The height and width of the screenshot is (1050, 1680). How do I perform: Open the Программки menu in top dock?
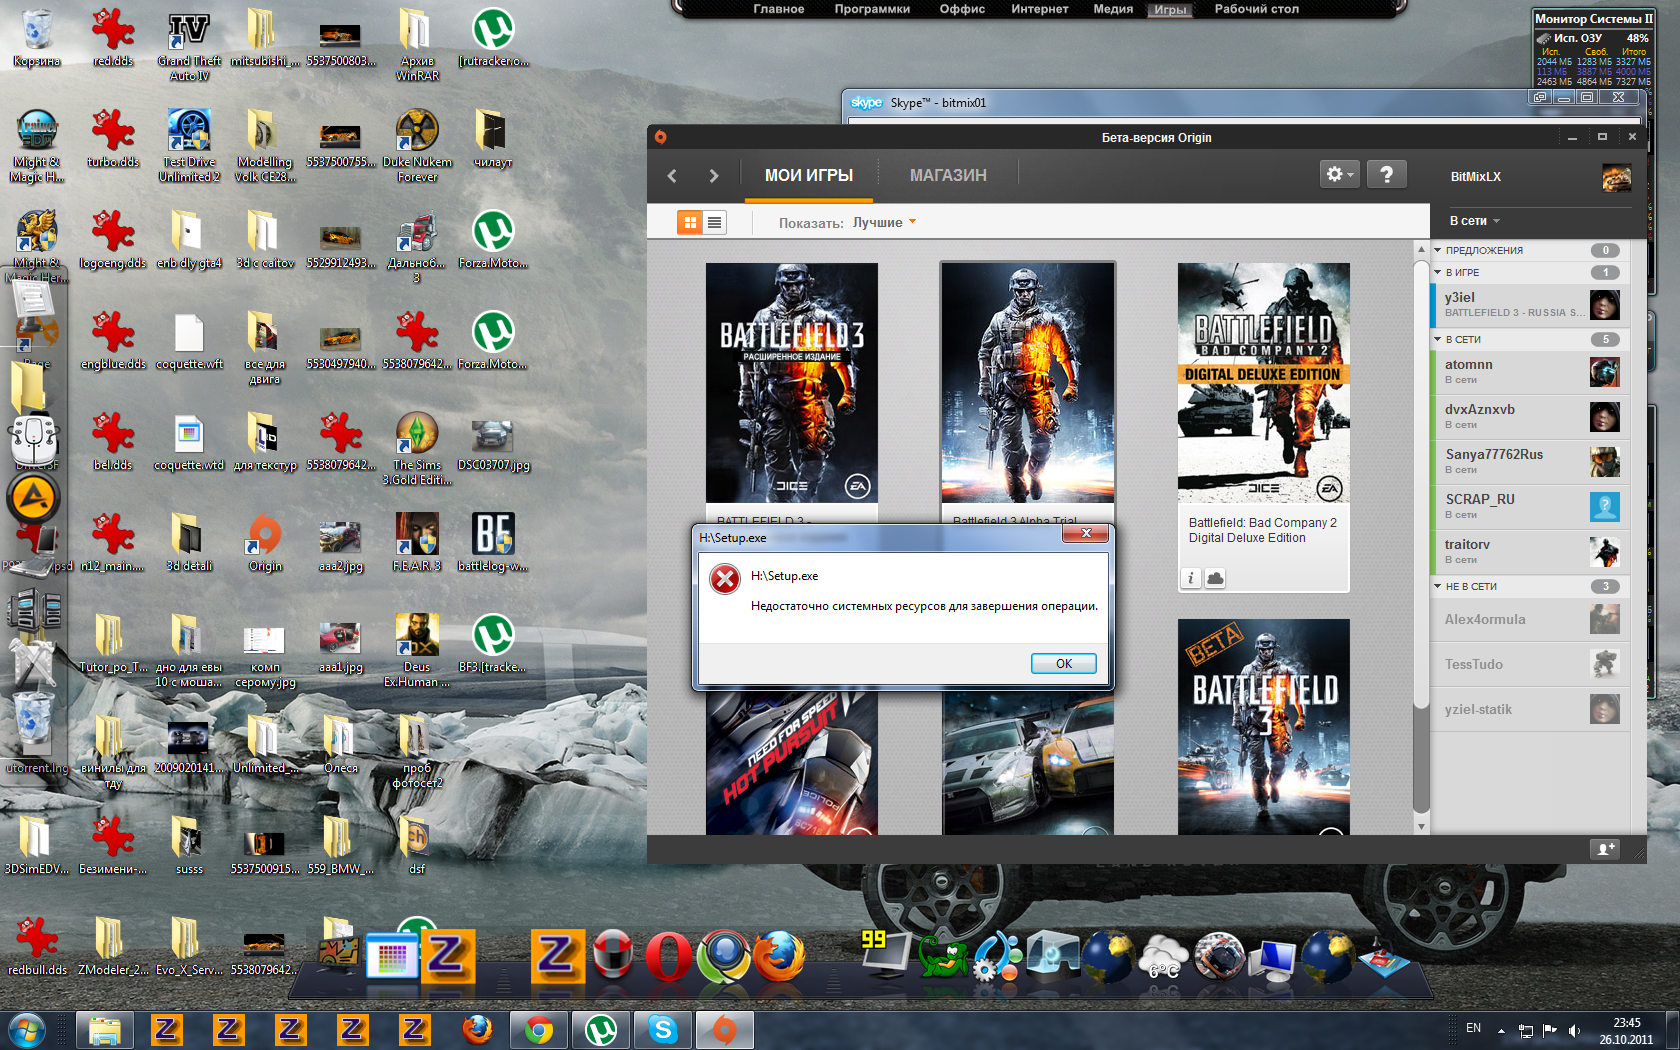(872, 9)
